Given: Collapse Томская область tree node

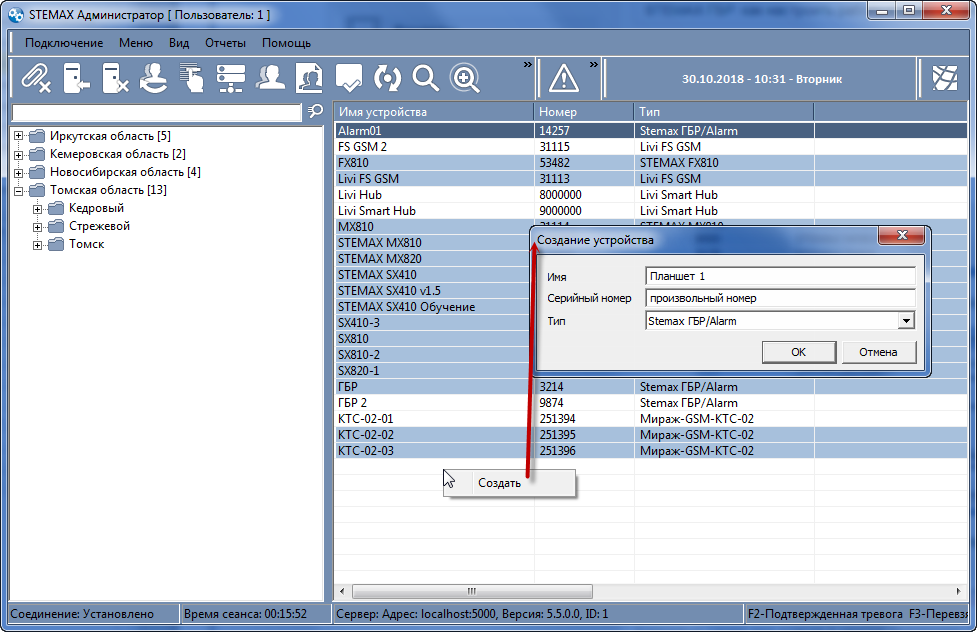Looking at the screenshot, I should tap(19, 191).
